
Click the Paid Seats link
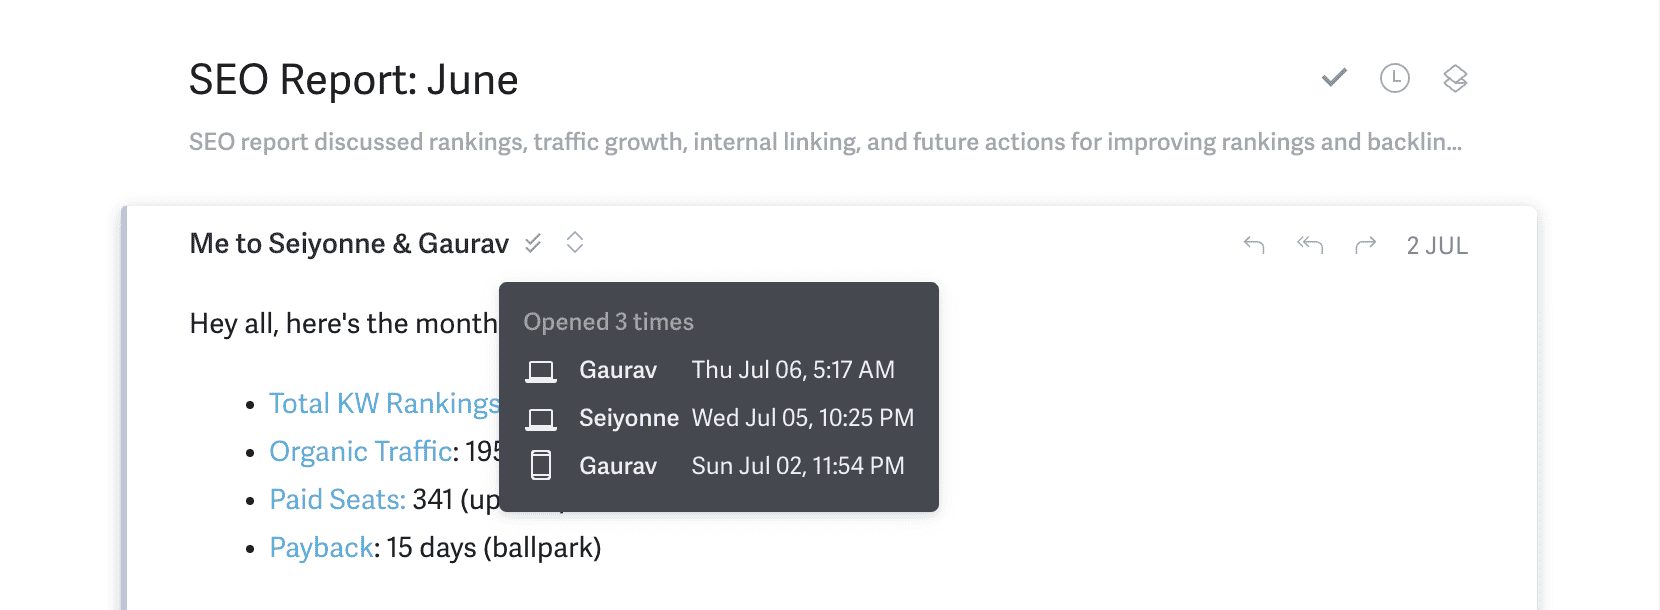pos(338,499)
